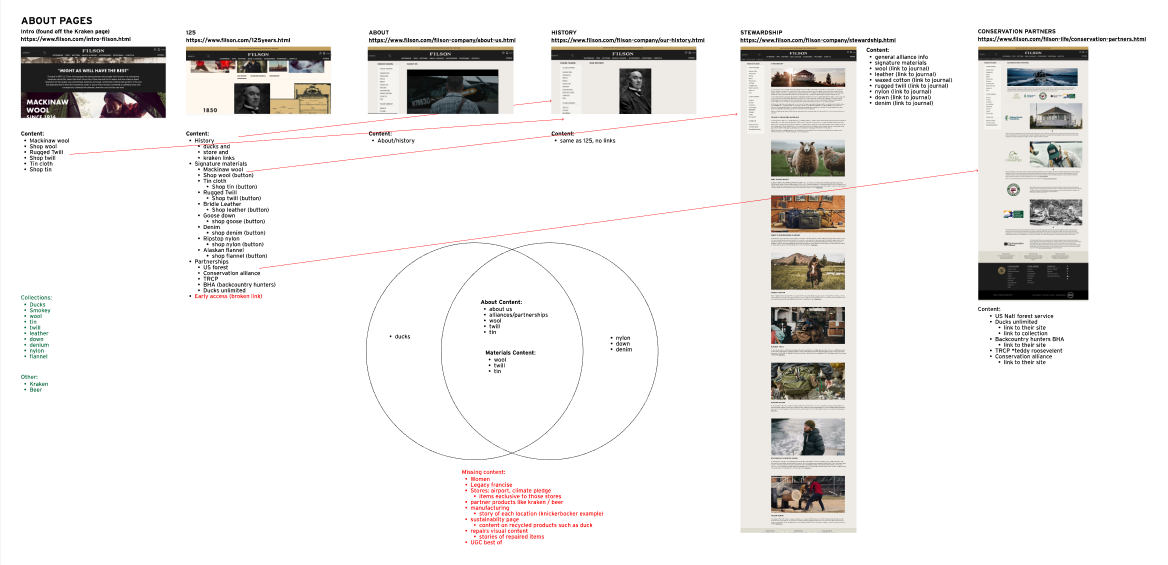Click the 'About/history' bullet
This screenshot has width=1168, height=565.
click(396, 140)
